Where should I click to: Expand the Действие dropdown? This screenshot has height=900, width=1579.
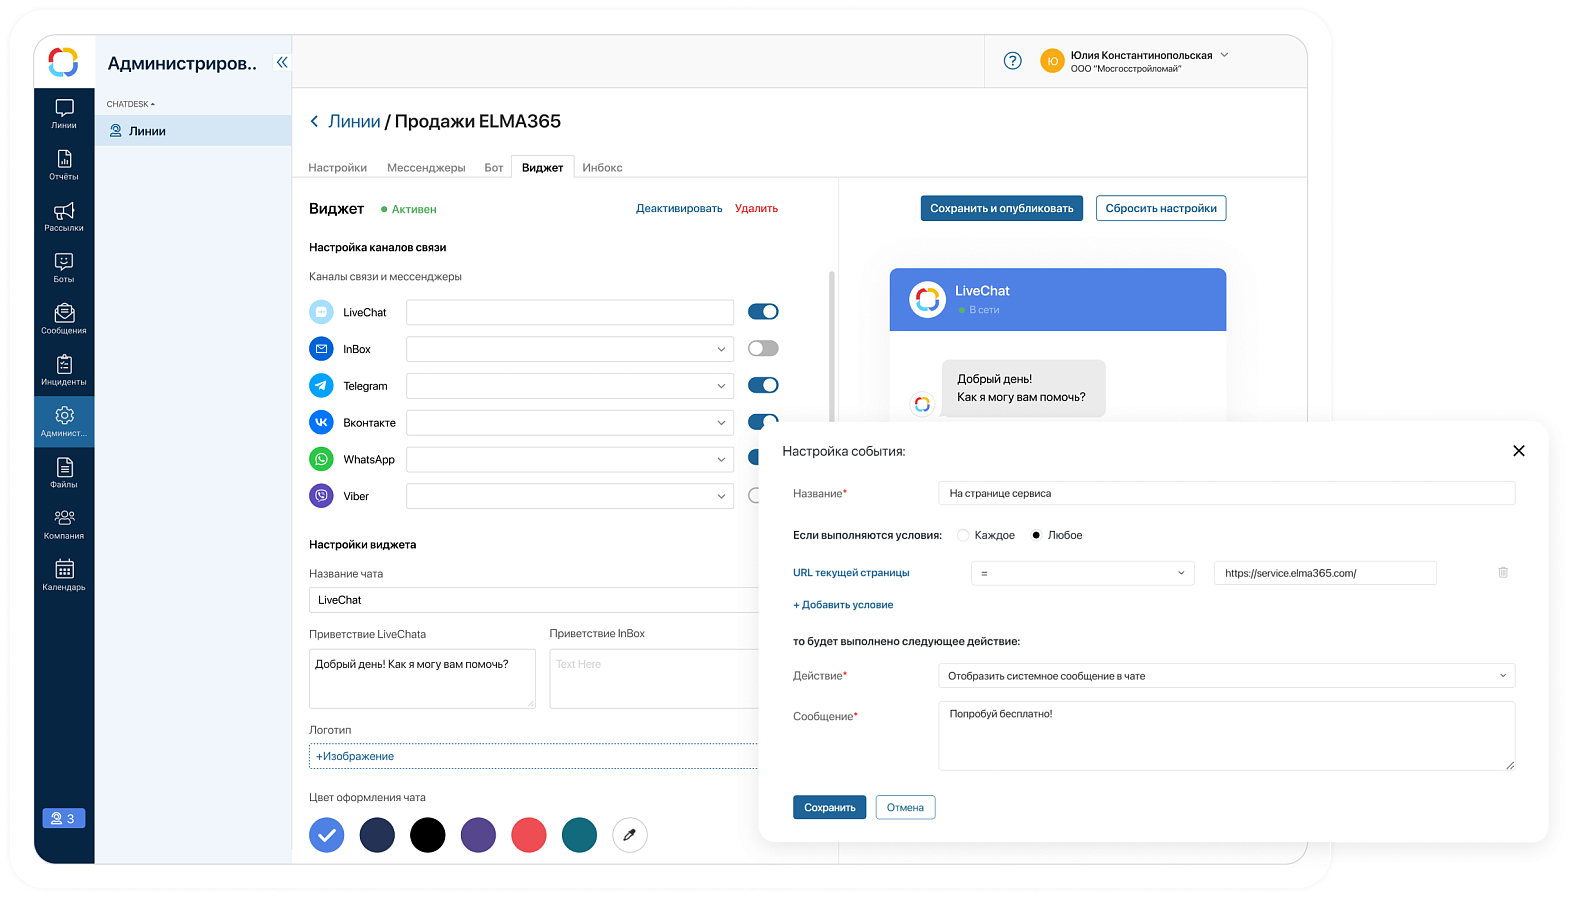click(x=1226, y=676)
